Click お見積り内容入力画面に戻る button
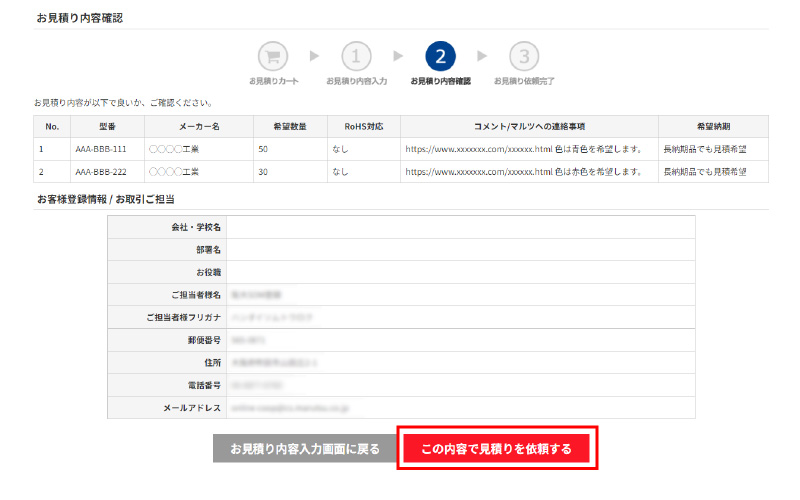800x500 pixels. (305, 449)
